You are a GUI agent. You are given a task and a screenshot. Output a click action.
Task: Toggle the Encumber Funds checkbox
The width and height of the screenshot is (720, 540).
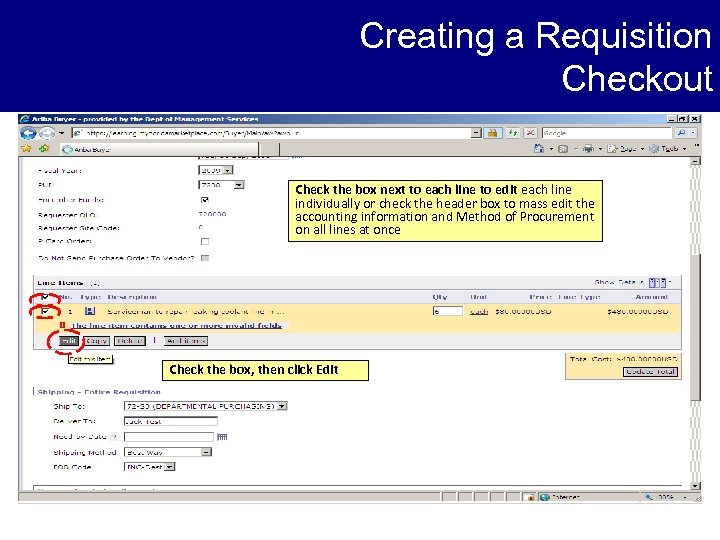click(205, 200)
